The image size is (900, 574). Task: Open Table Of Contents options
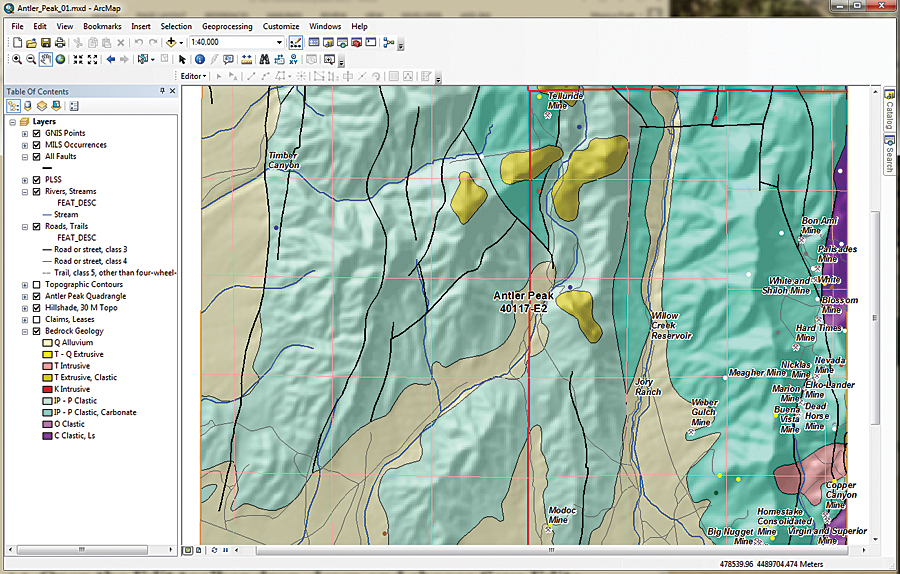tap(74, 106)
